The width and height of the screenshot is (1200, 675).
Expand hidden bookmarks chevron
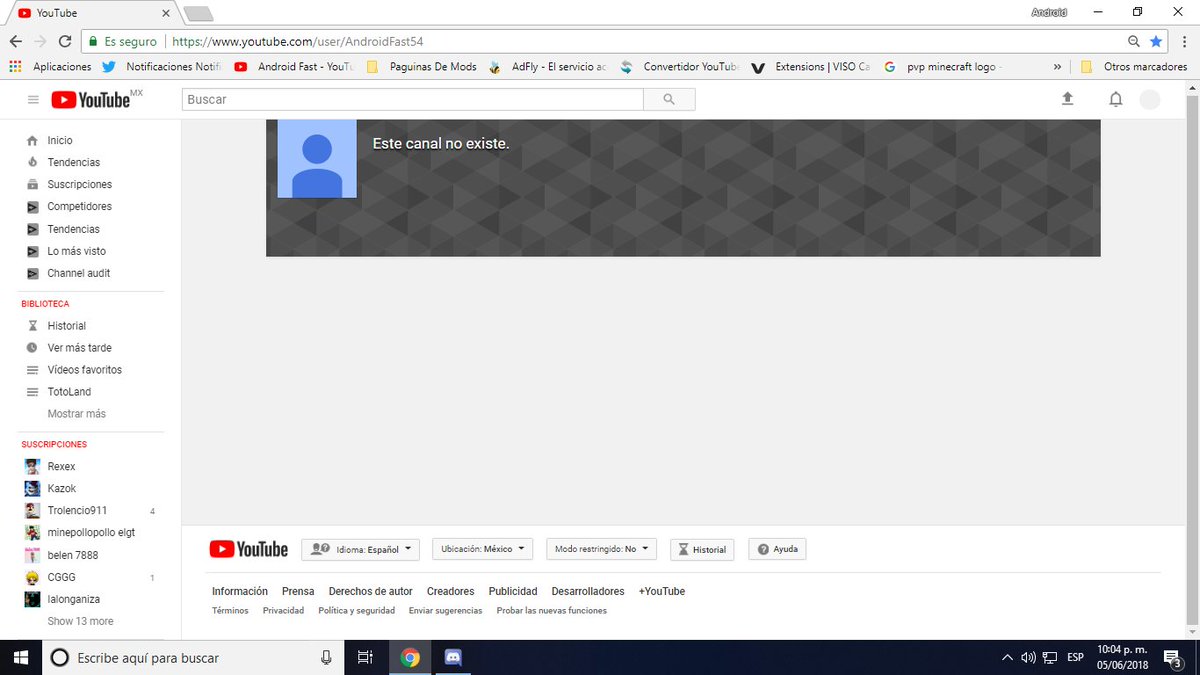pyautogui.click(x=1058, y=67)
